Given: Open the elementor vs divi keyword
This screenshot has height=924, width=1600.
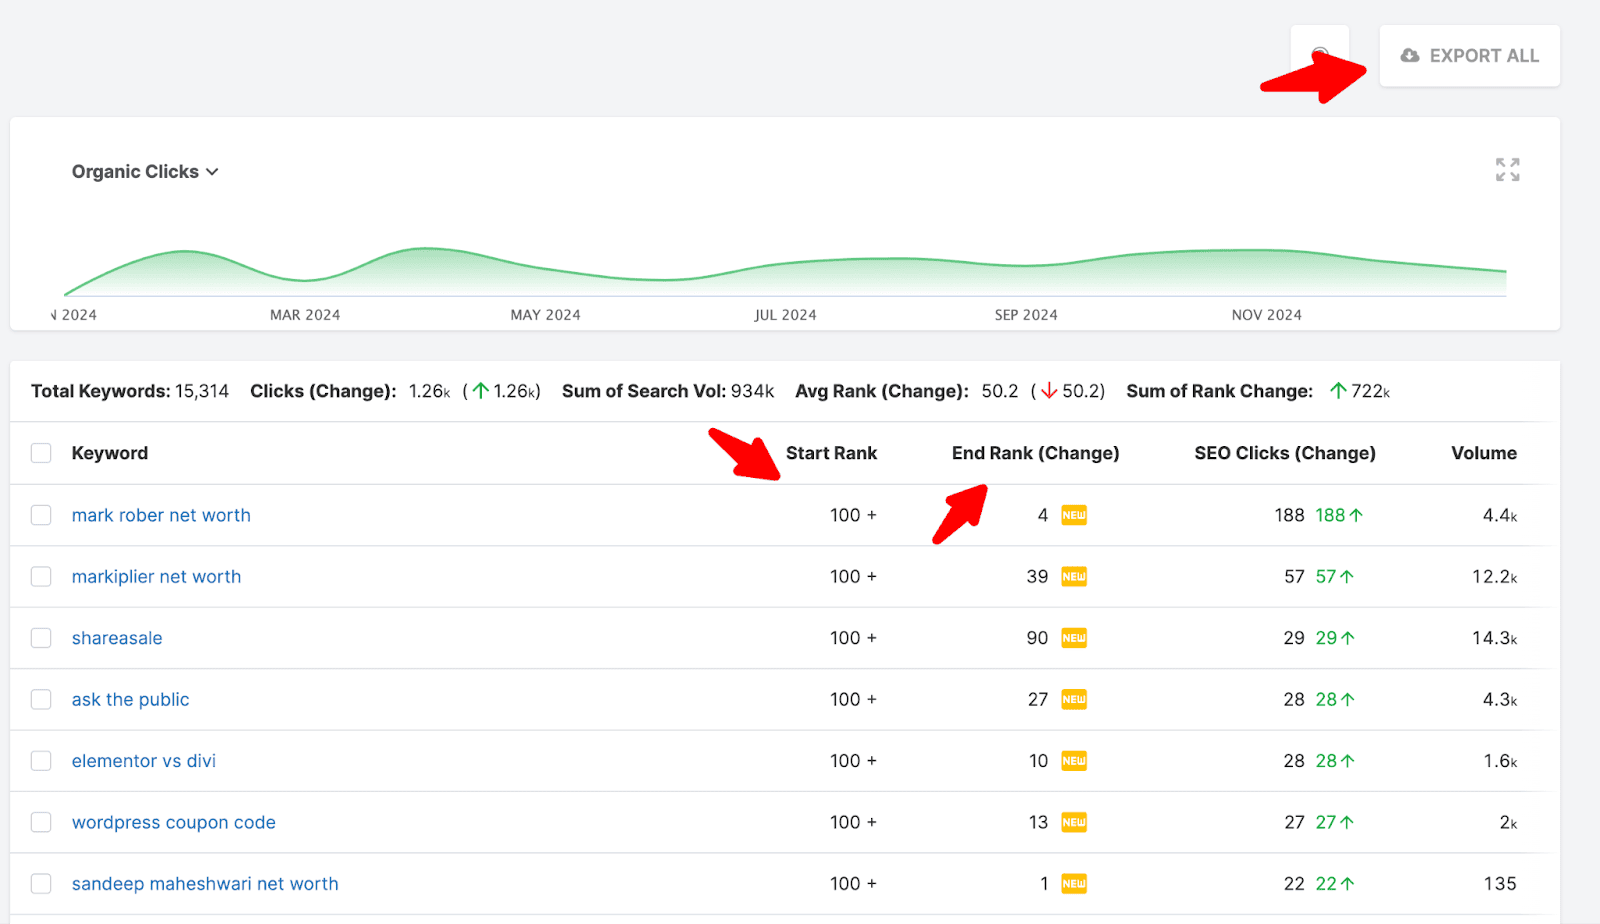Looking at the screenshot, I should pos(144,761).
